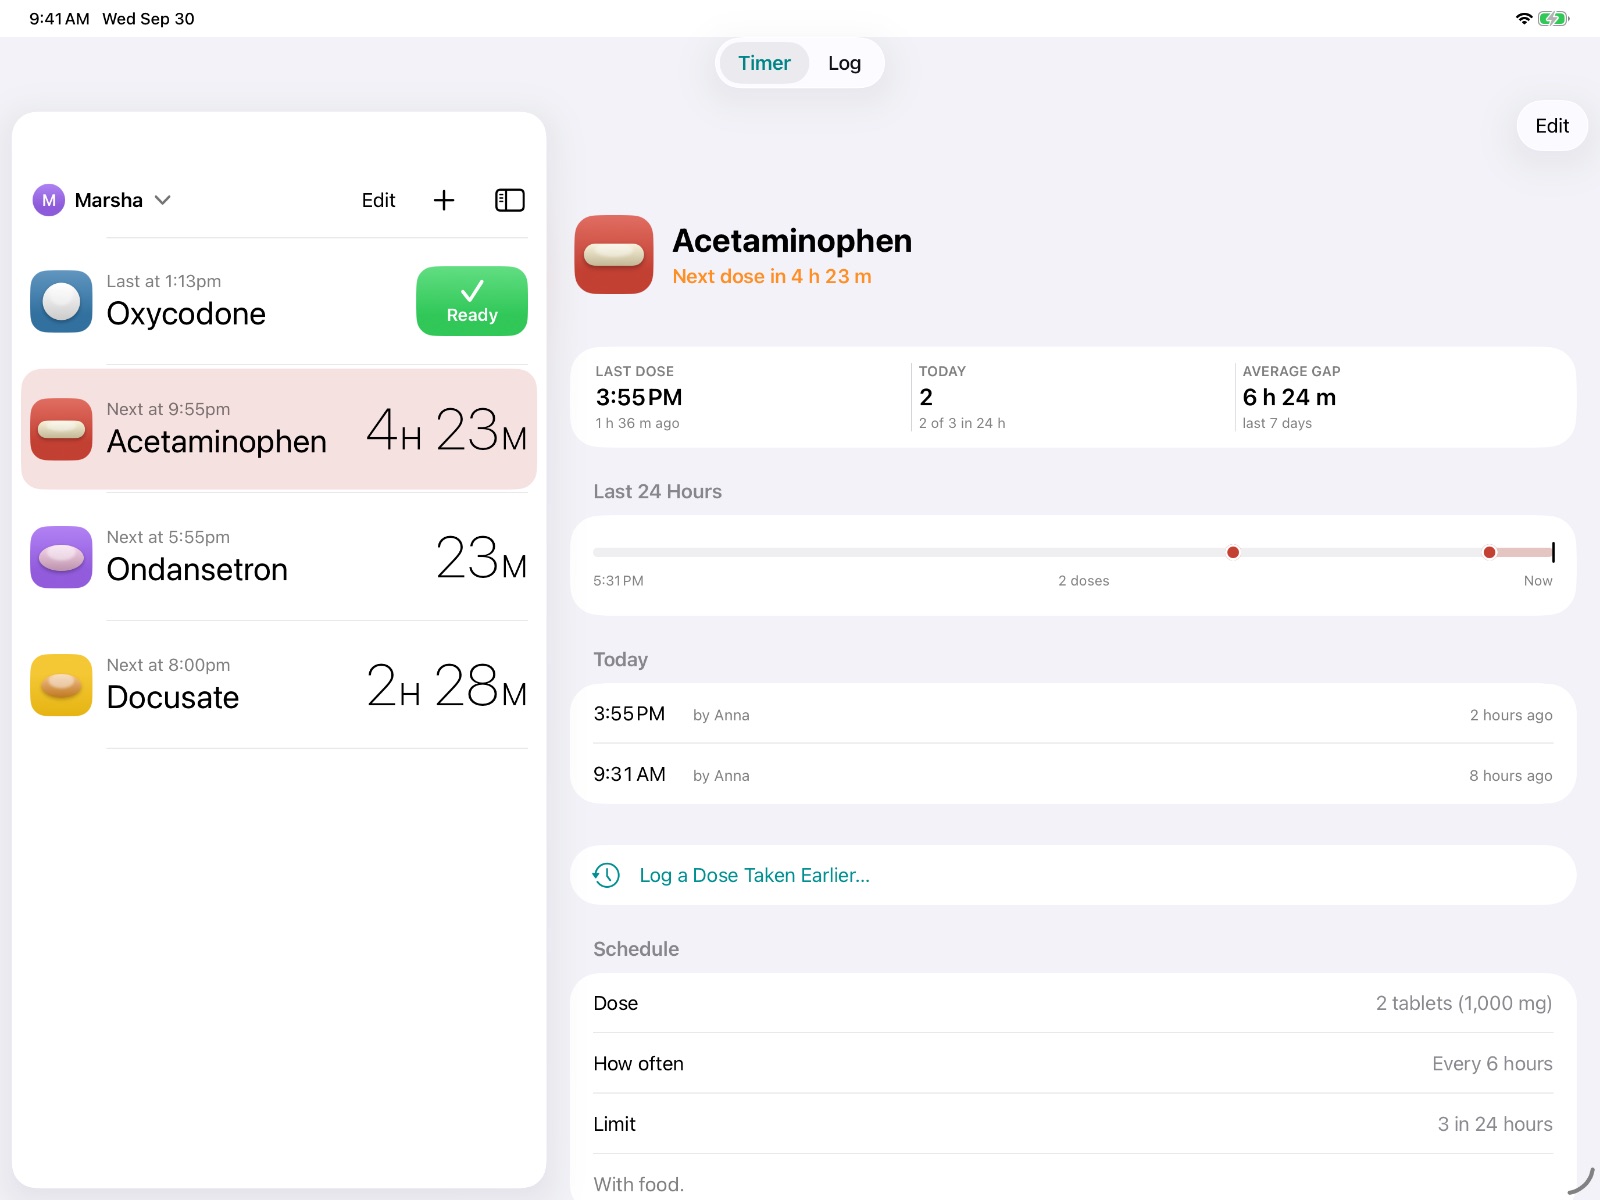Select the Acetaminophen row countdown 4H 23M

pos(446,430)
